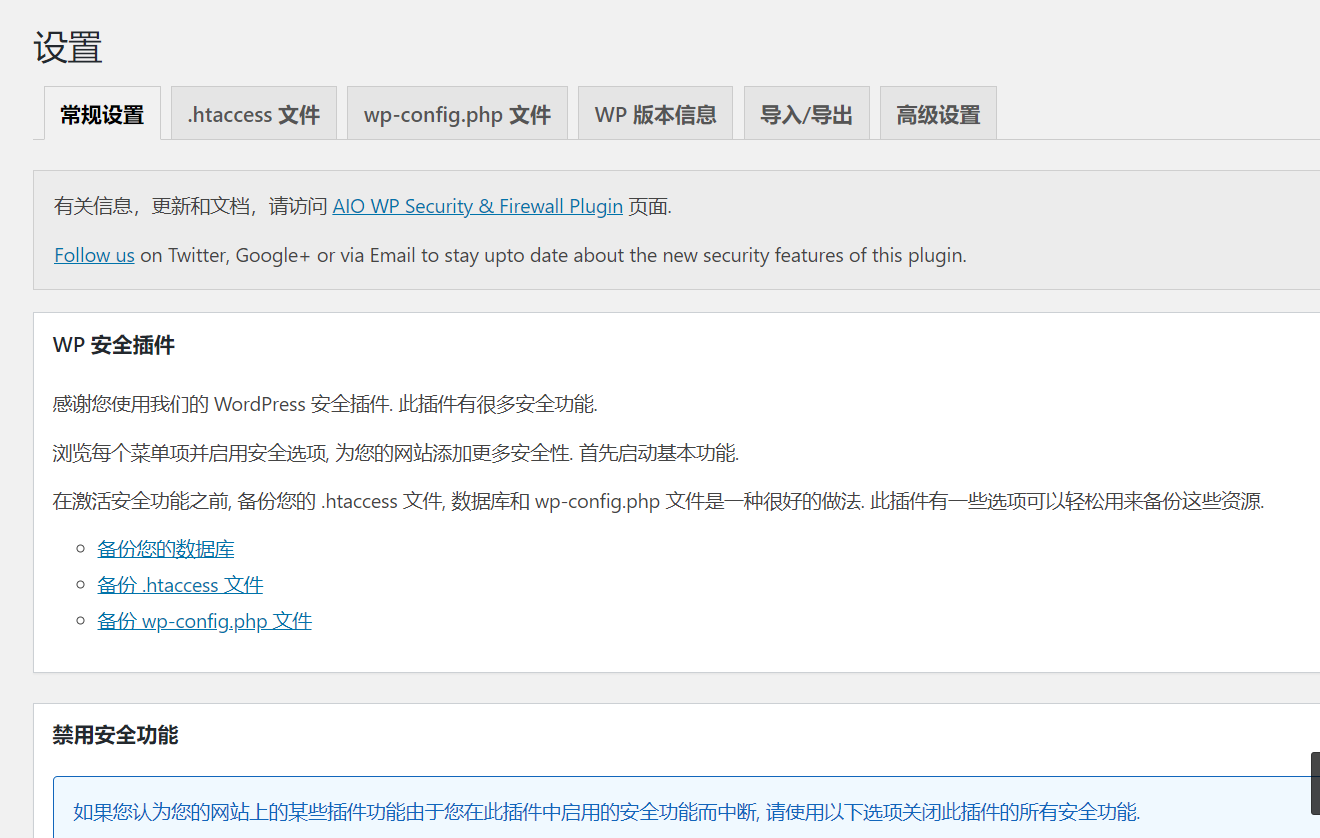Click the paragraph starting with 浏览每个菜单项

point(395,453)
